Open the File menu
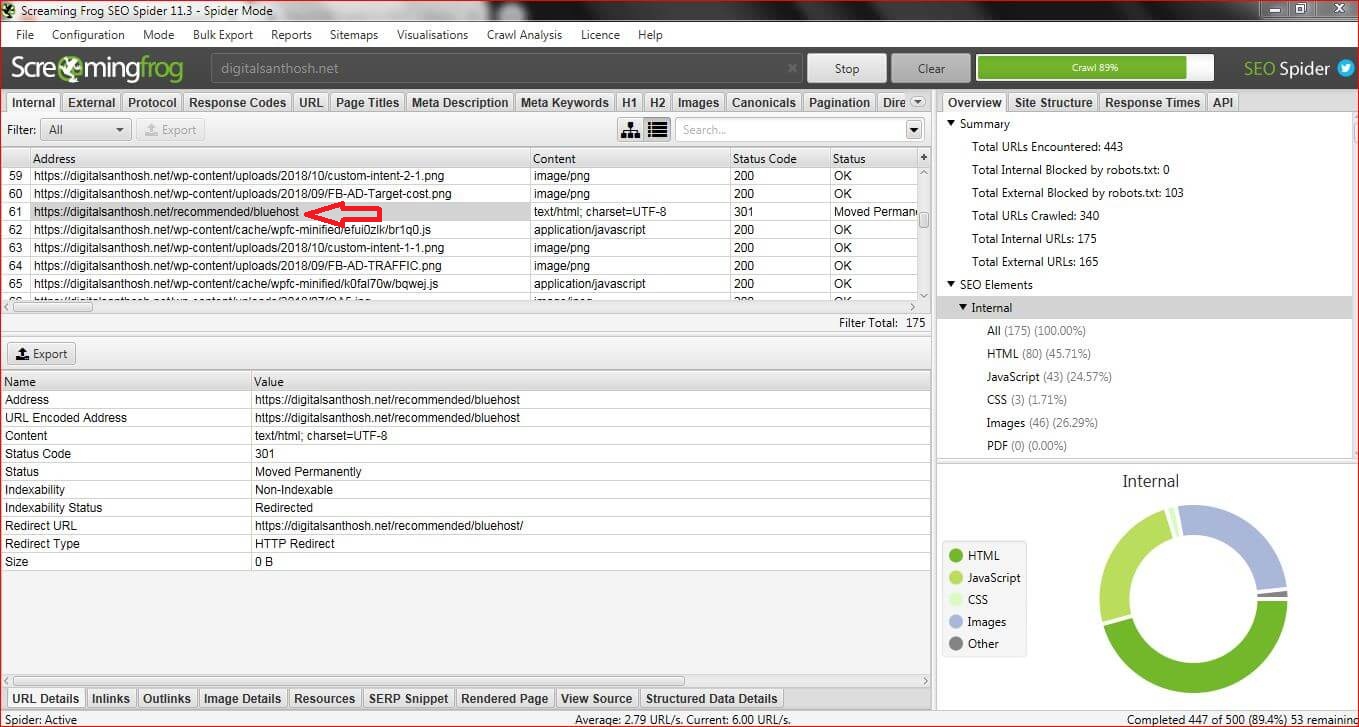This screenshot has height=727, width=1359. [25, 35]
